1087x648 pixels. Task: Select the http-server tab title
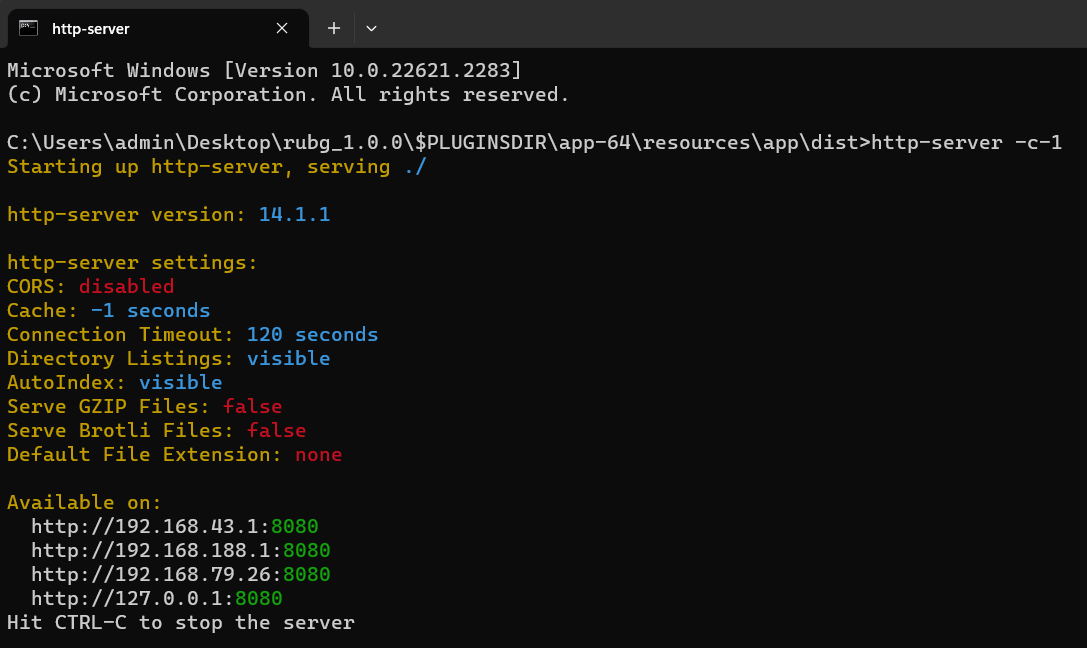tap(91, 29)
